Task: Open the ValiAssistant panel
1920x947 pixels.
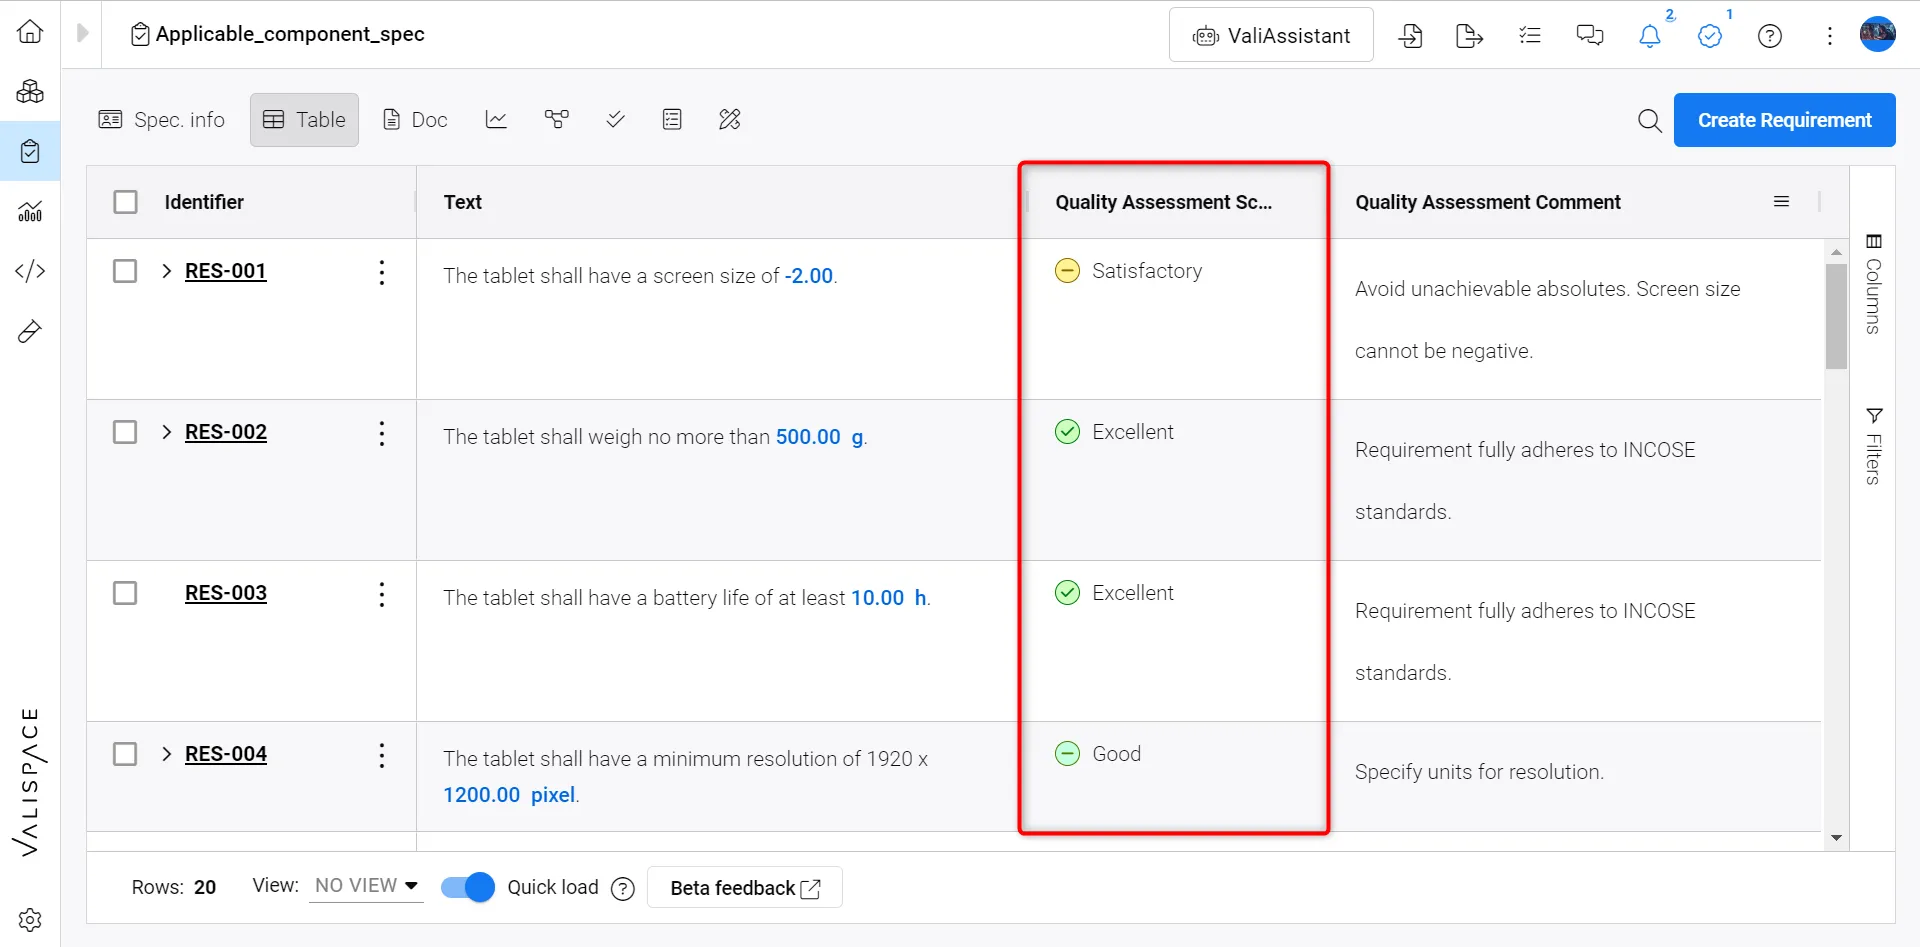Action: pyautogui.click(x=1271, y=36)
